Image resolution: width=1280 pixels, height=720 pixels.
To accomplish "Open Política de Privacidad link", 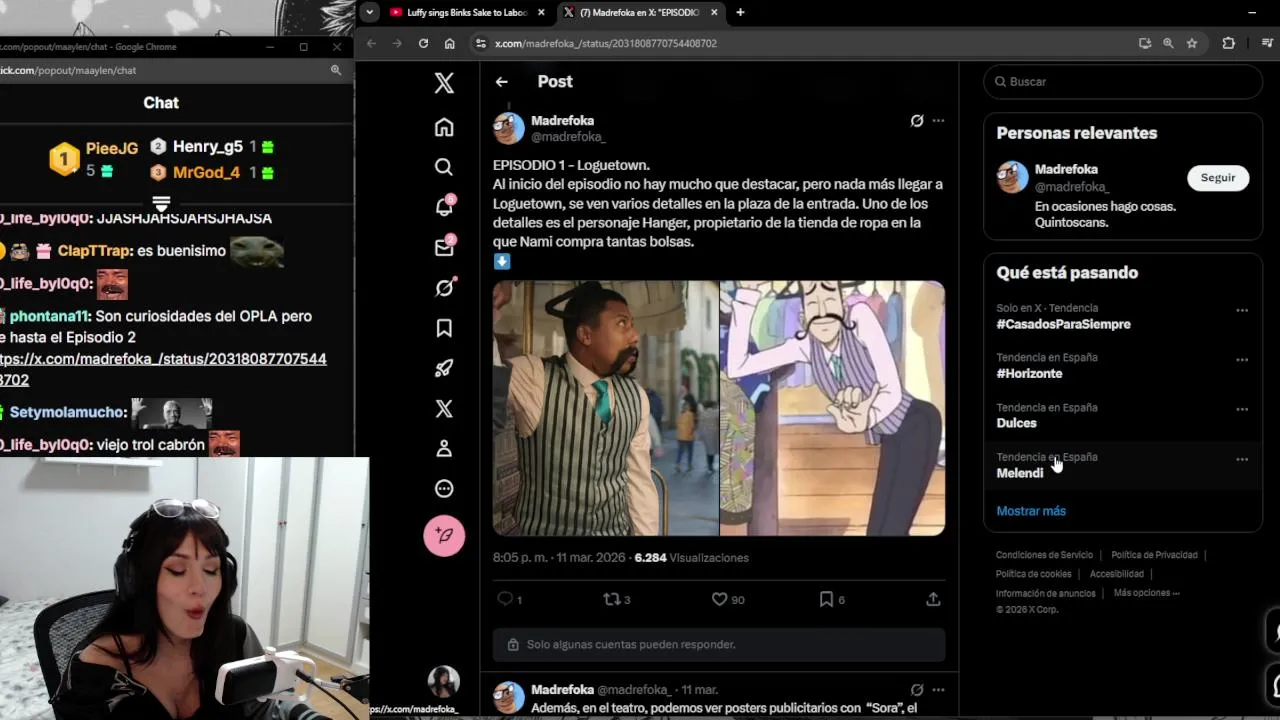I will pyautogui.click(x=1154, y=555).
